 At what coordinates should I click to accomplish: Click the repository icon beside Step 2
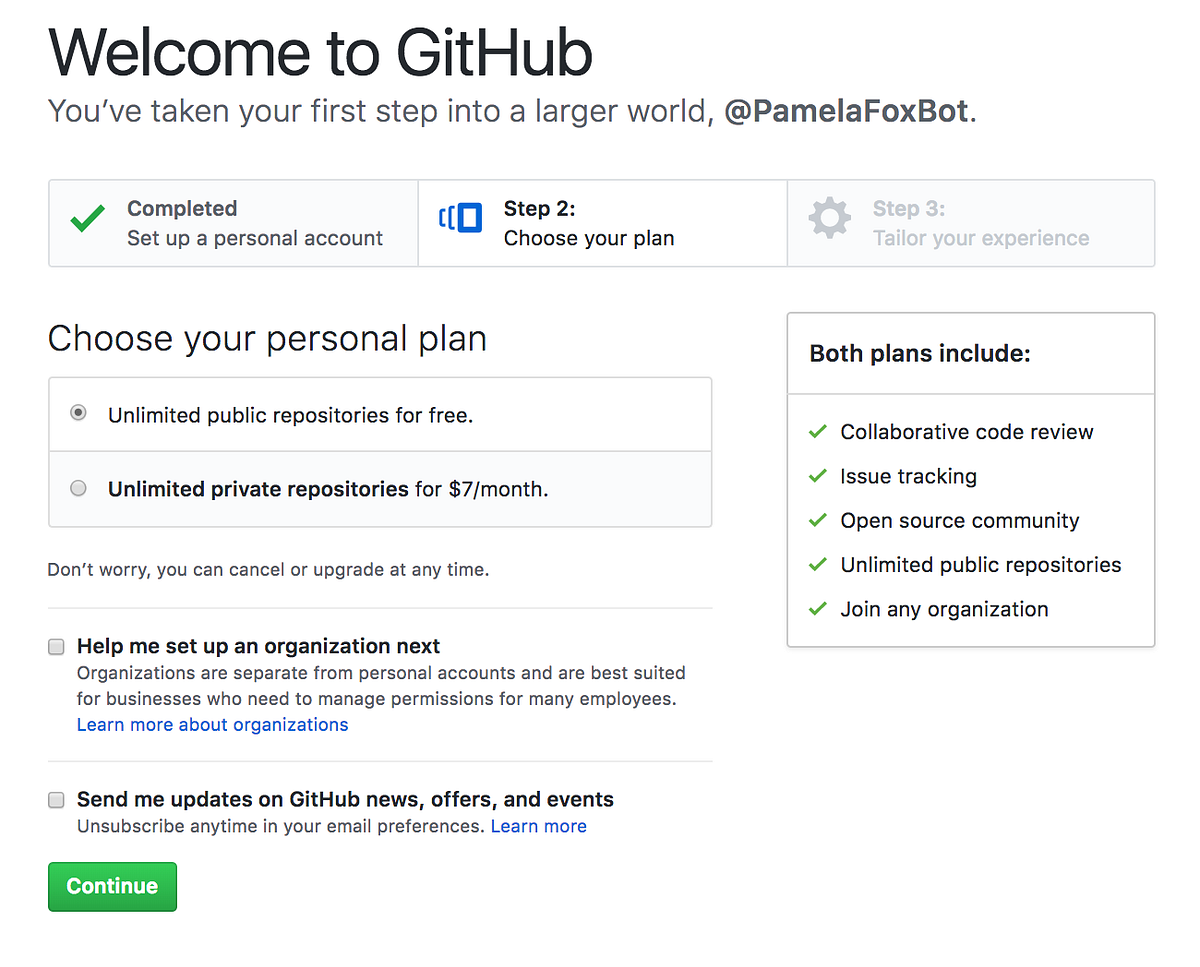coord(460,218)
